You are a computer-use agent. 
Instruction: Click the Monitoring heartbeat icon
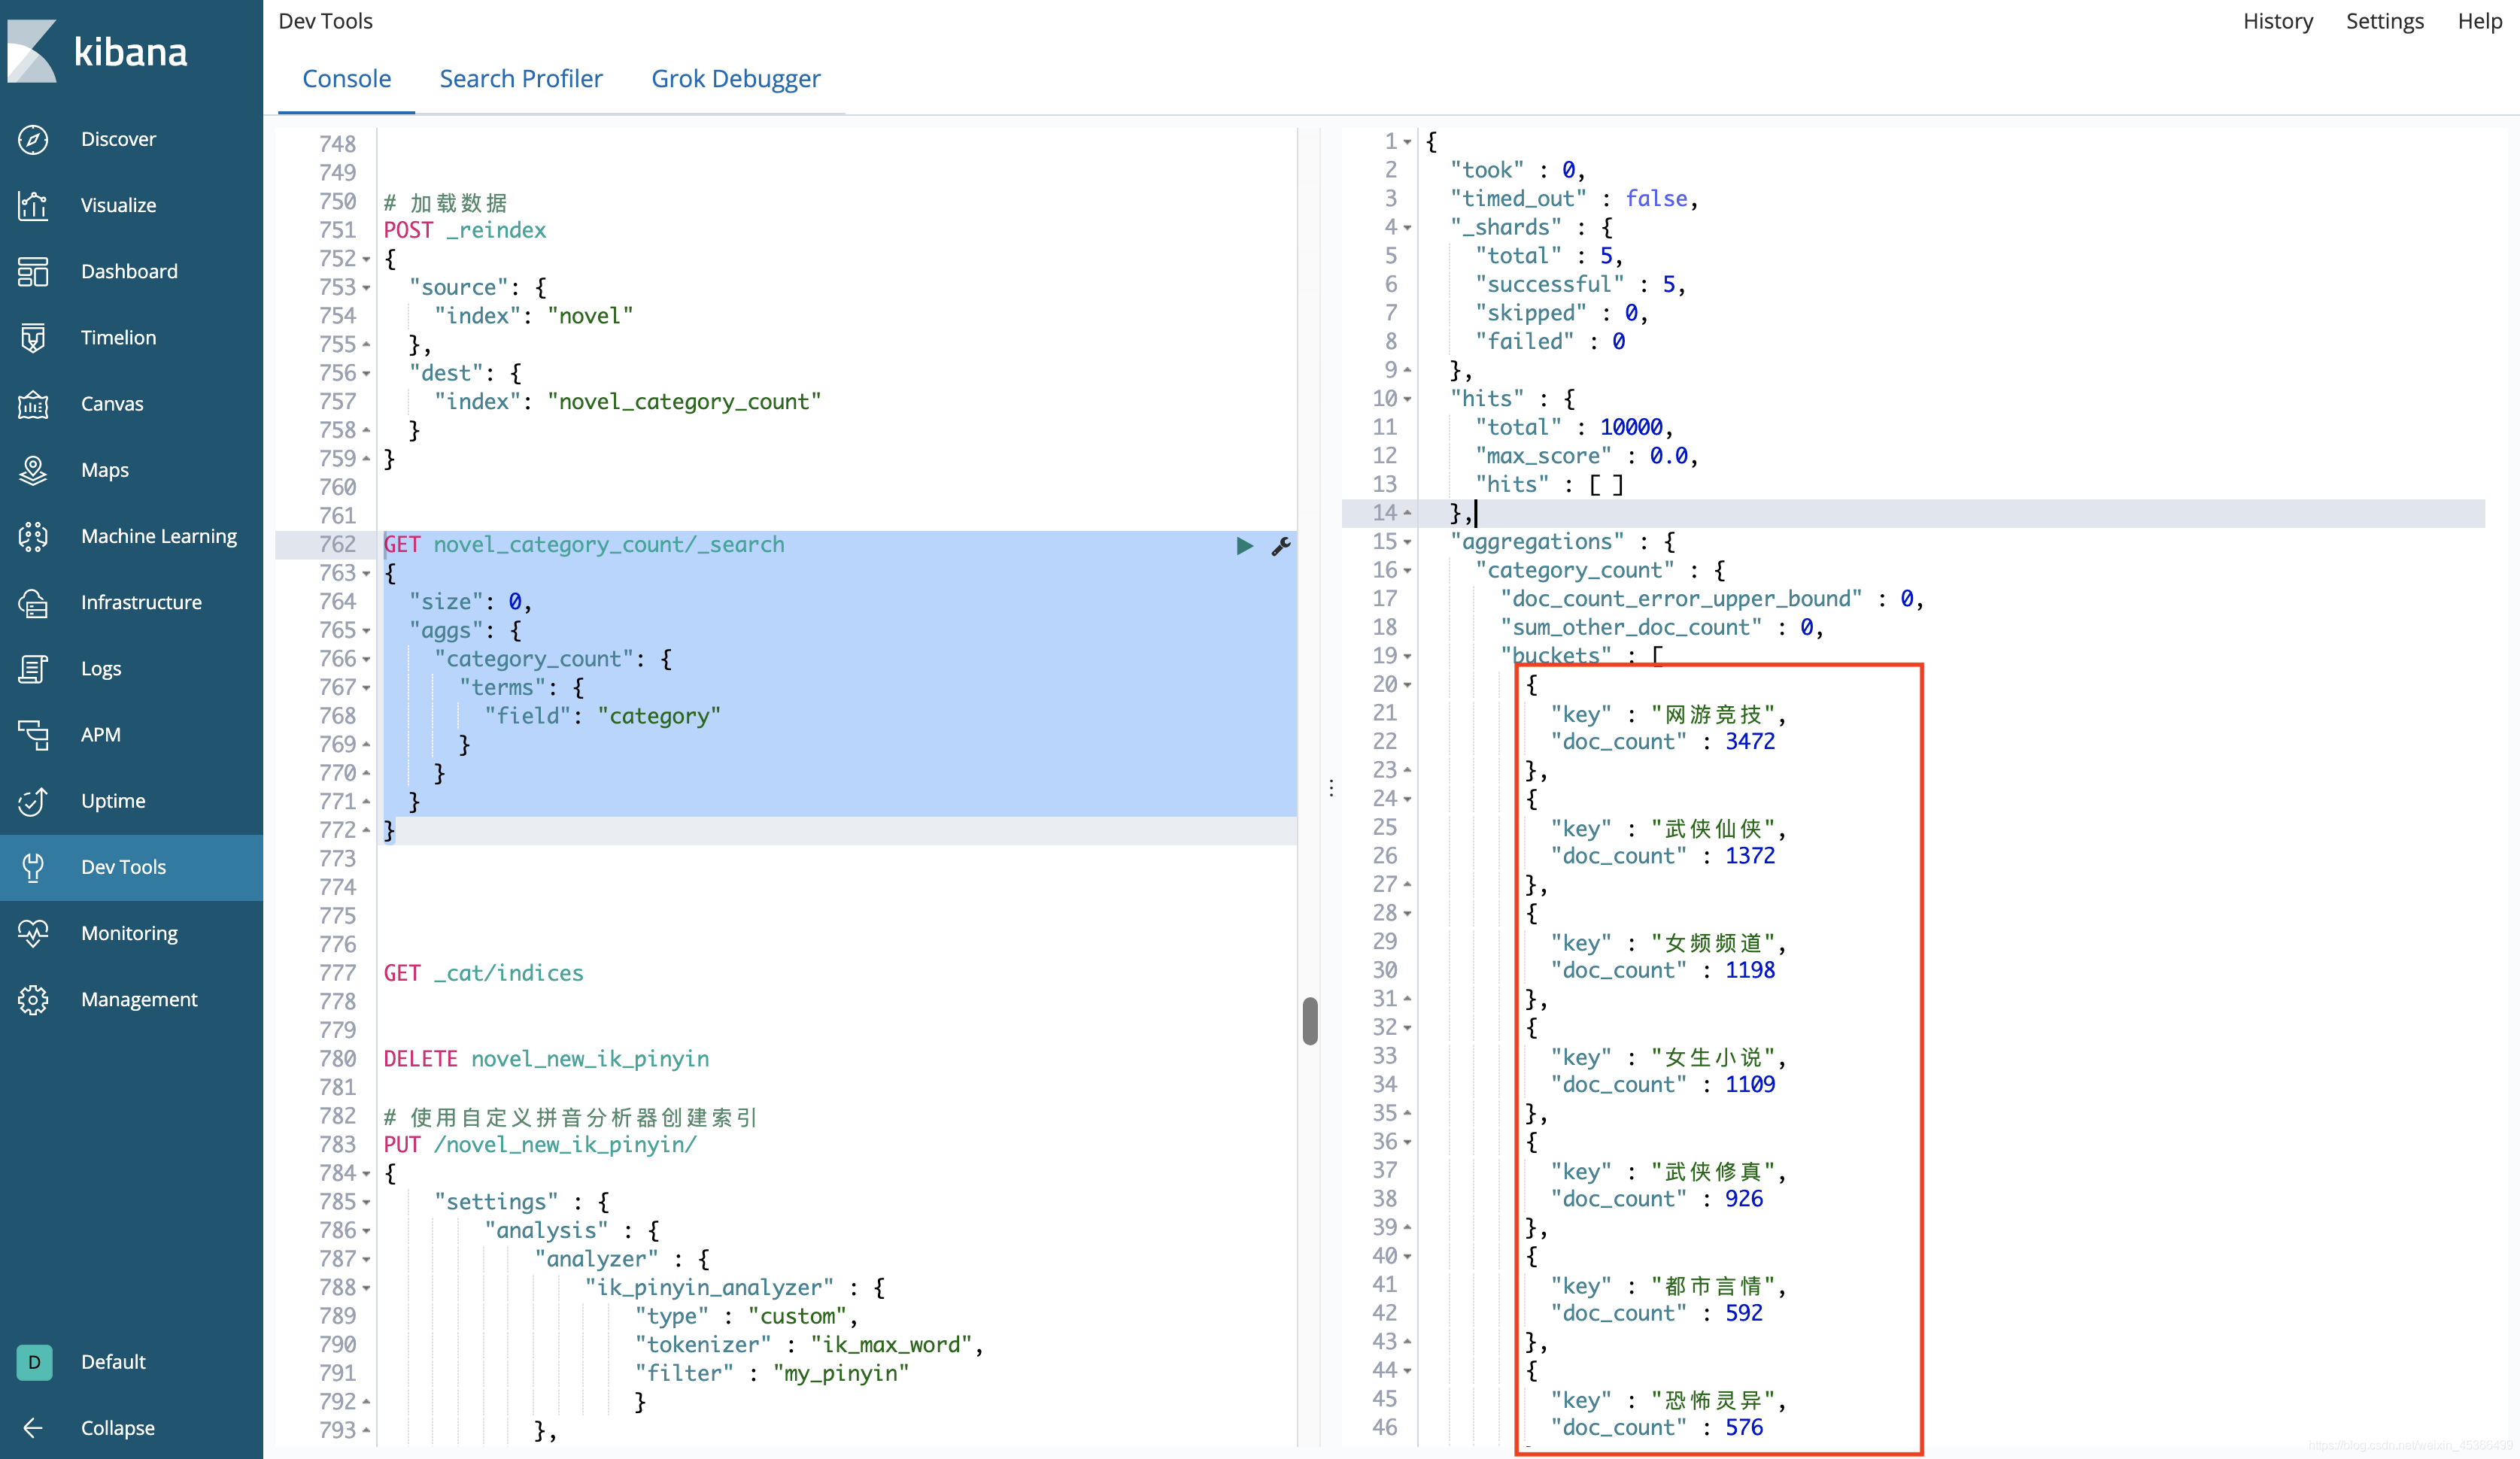pyautogui.click(x=33, y=933)
